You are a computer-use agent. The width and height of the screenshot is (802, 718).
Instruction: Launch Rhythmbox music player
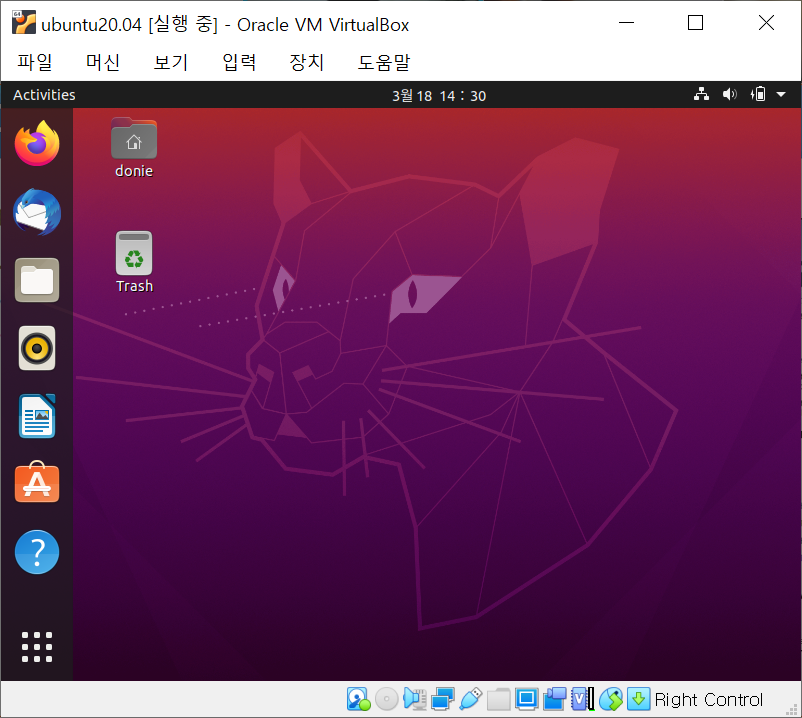37,348
